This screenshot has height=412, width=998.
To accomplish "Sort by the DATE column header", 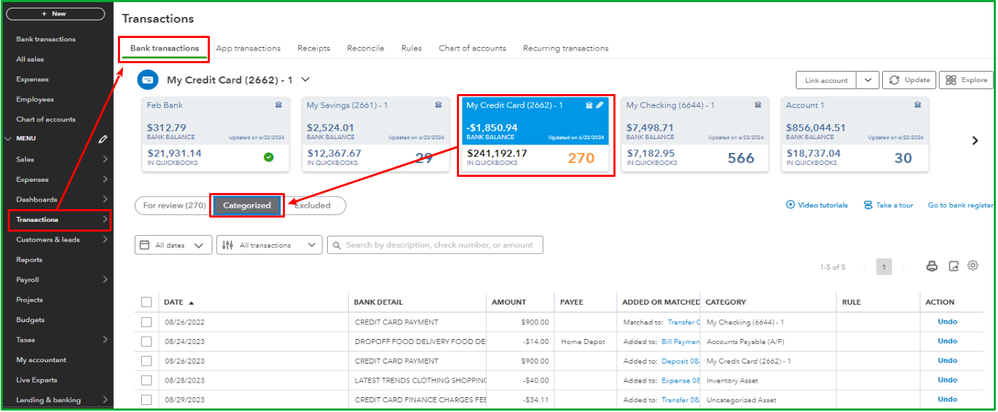I will [179, 302].
